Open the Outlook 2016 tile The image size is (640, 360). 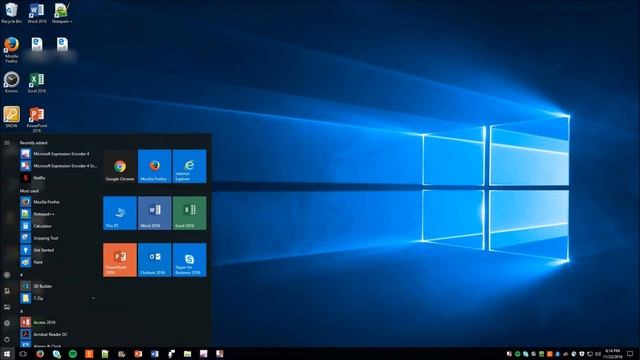tap(154, 260)
